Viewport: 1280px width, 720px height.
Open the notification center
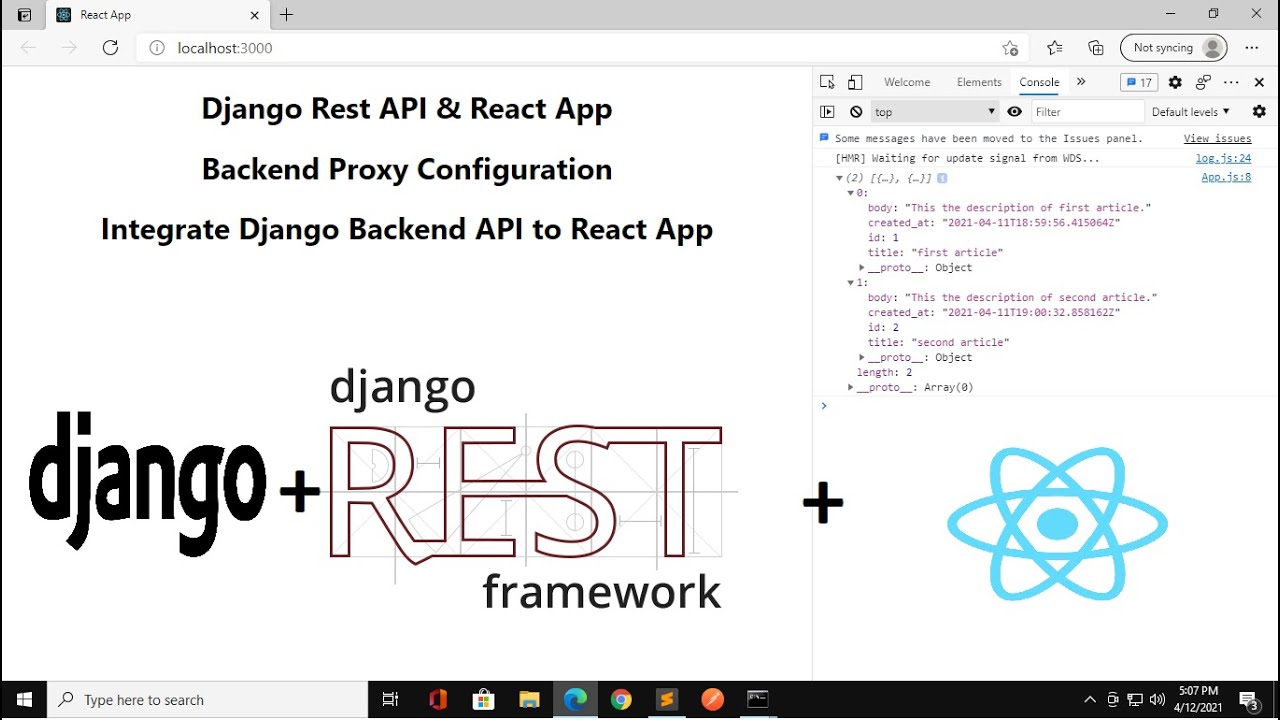click(x=1248, y=700)
